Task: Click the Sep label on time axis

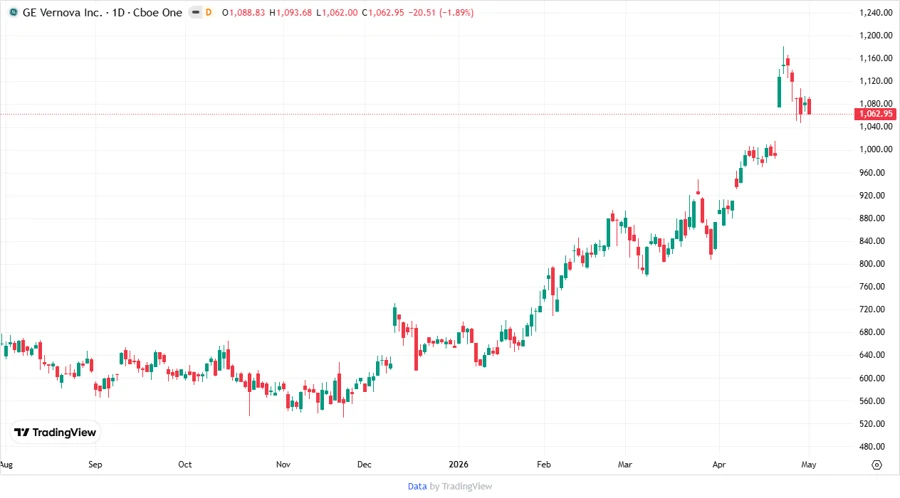Action: pos(95,464)
